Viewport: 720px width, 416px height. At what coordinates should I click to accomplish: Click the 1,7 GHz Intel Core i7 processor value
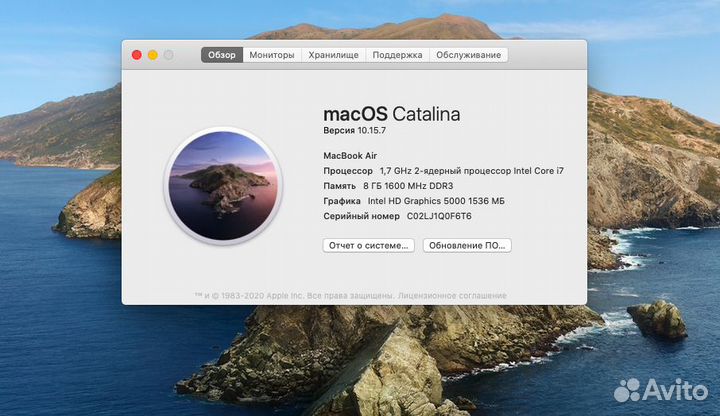click(x=472, y=171)
